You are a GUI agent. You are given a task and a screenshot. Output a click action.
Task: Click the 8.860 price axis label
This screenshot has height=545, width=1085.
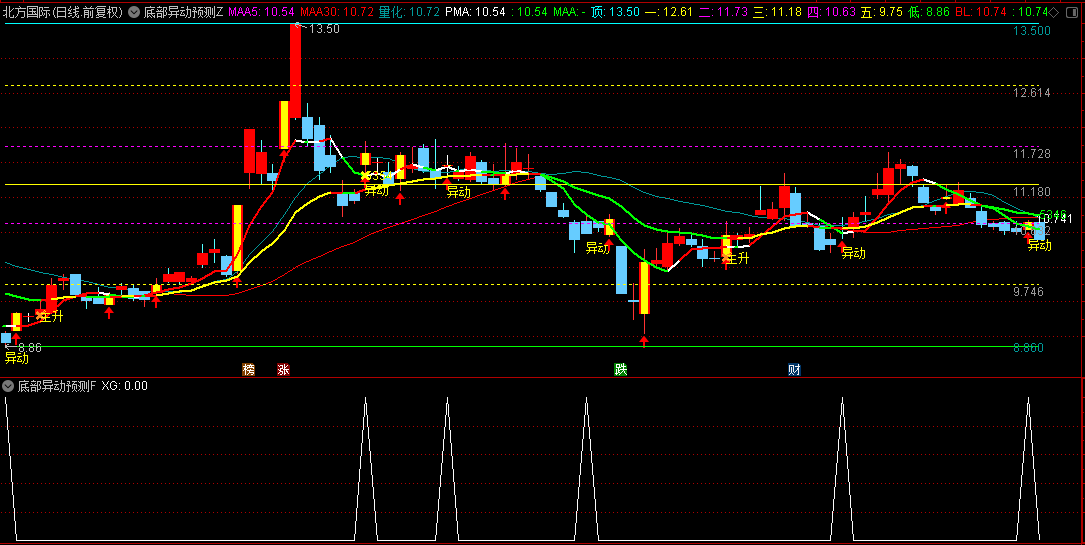[x=1028, y=348]
